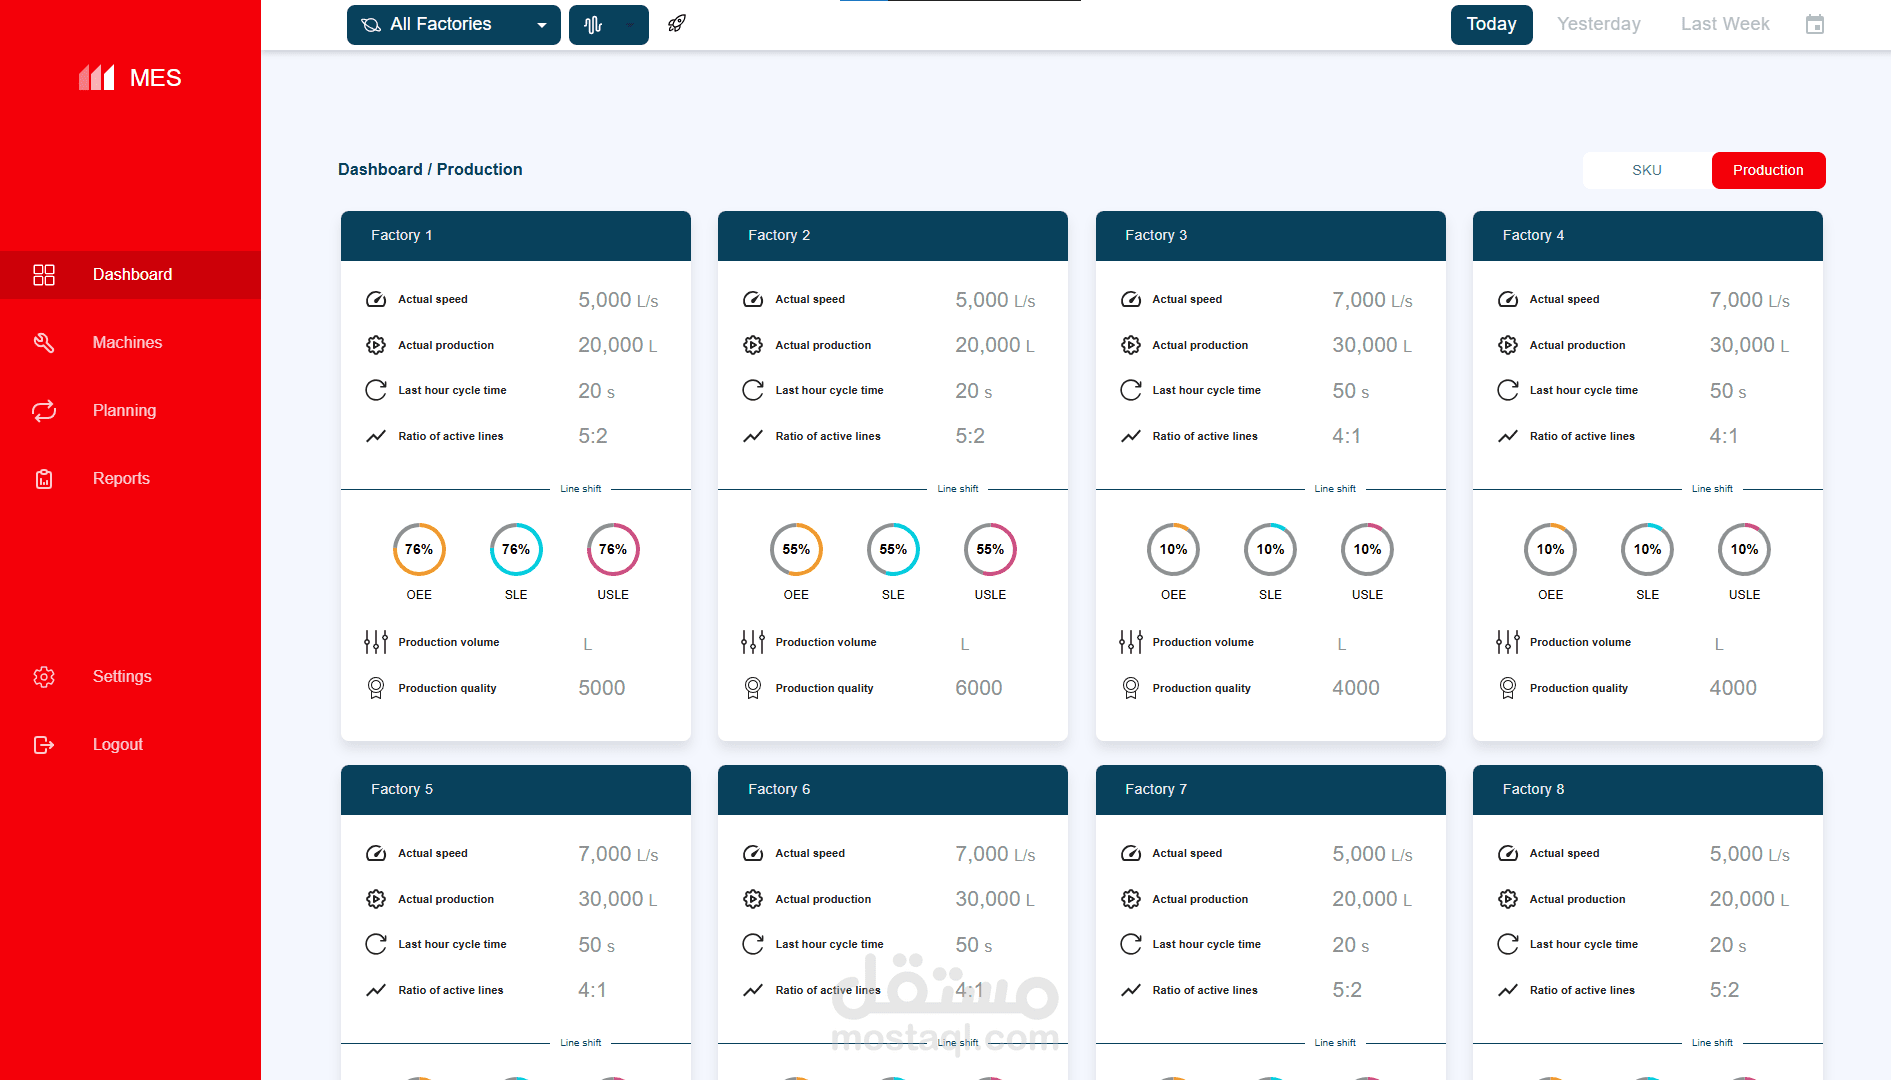This screenshot has height=1080, width=1891.
Task: Click the MES logo icon
Action: (96, 77)
